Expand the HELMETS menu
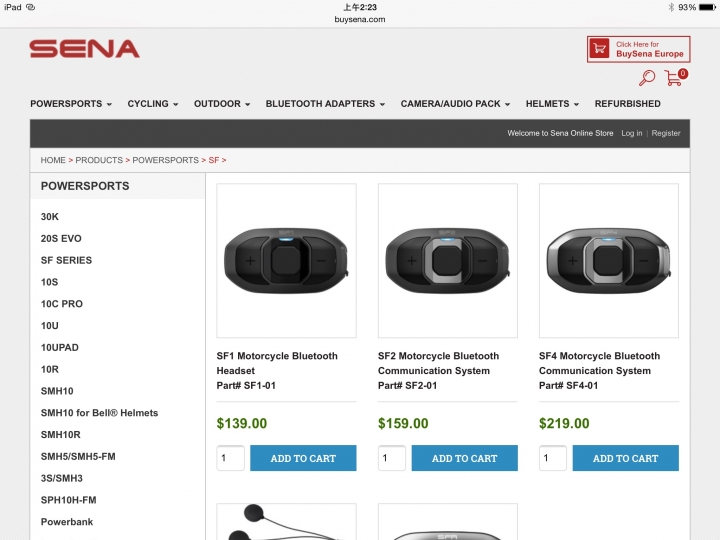Image resolution: width=720 pixels, height=540 pixels. pos(552,104)
